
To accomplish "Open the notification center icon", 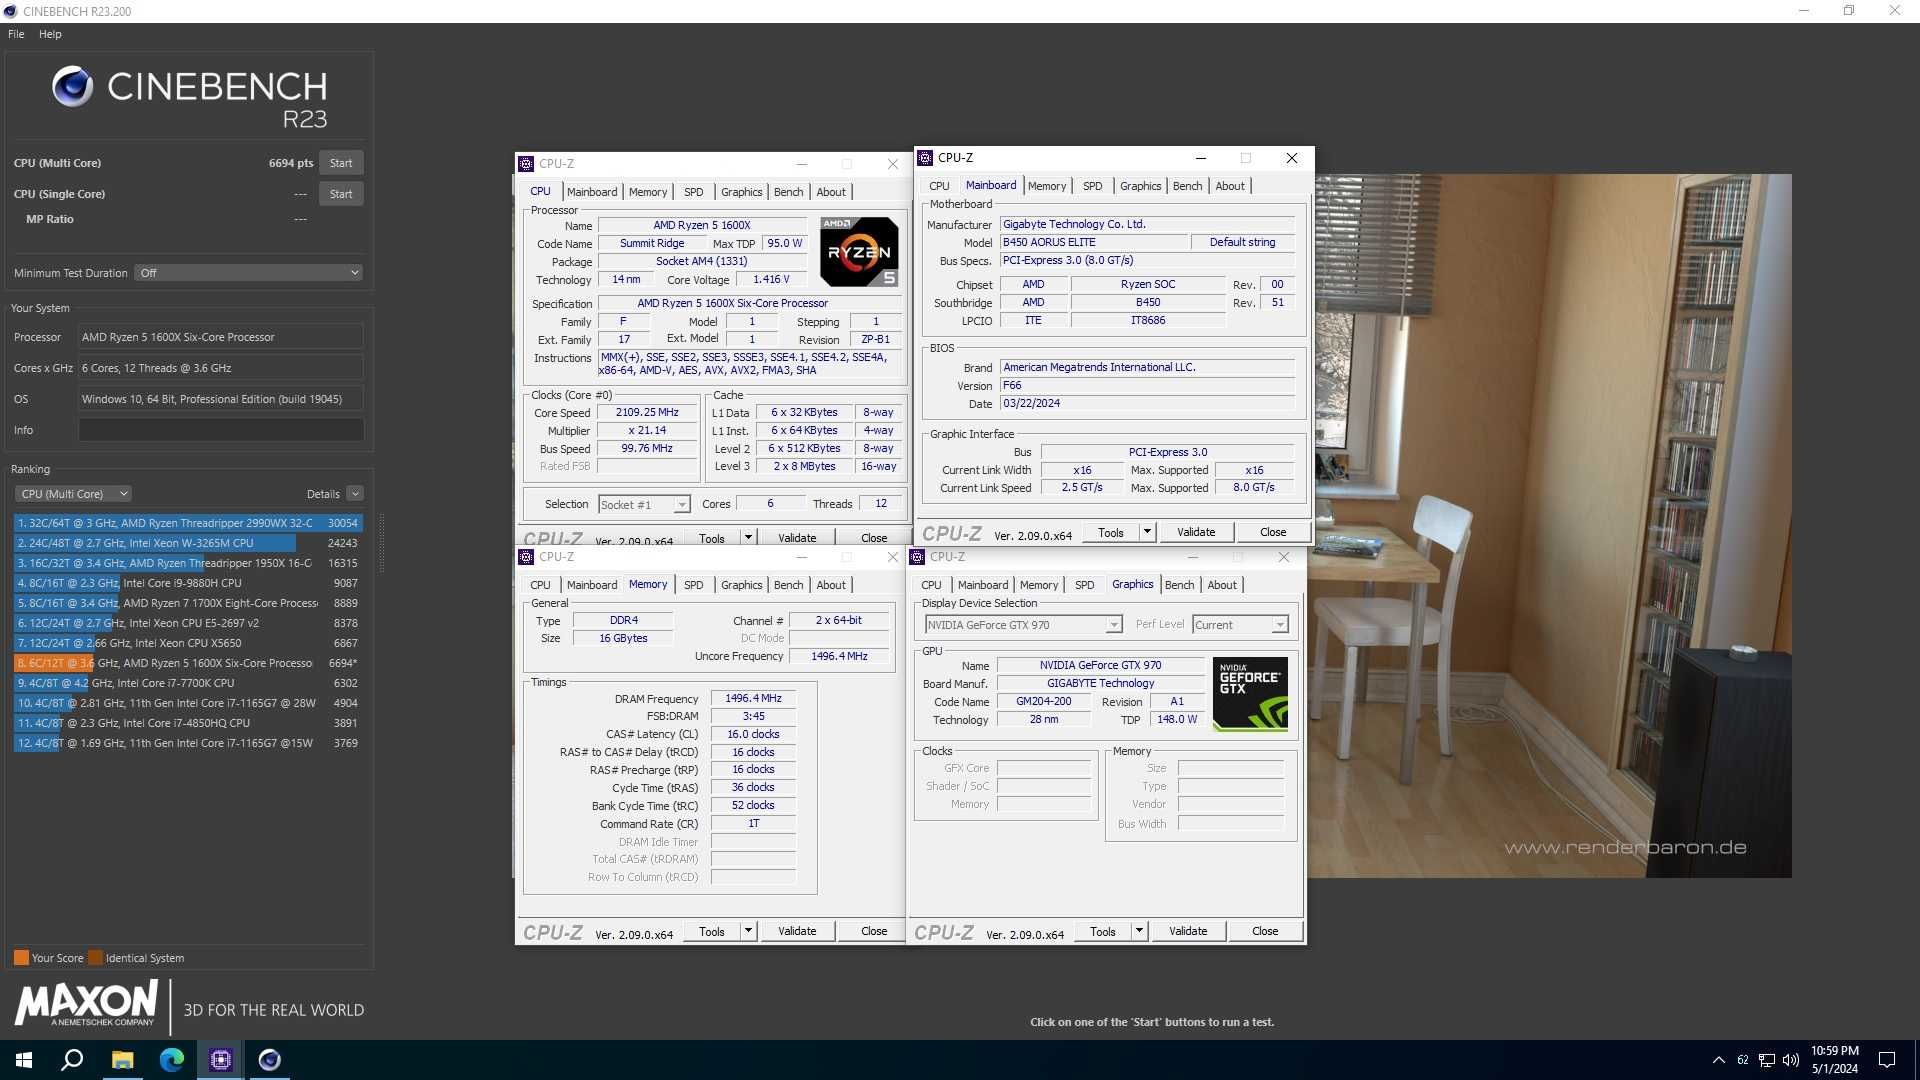I will point(1887,1060).
